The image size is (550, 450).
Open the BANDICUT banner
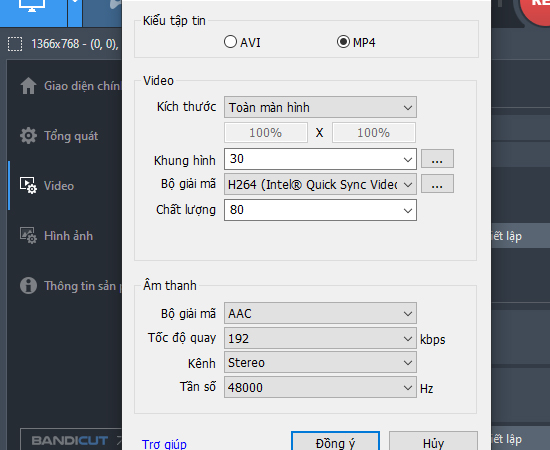(72, 440)
